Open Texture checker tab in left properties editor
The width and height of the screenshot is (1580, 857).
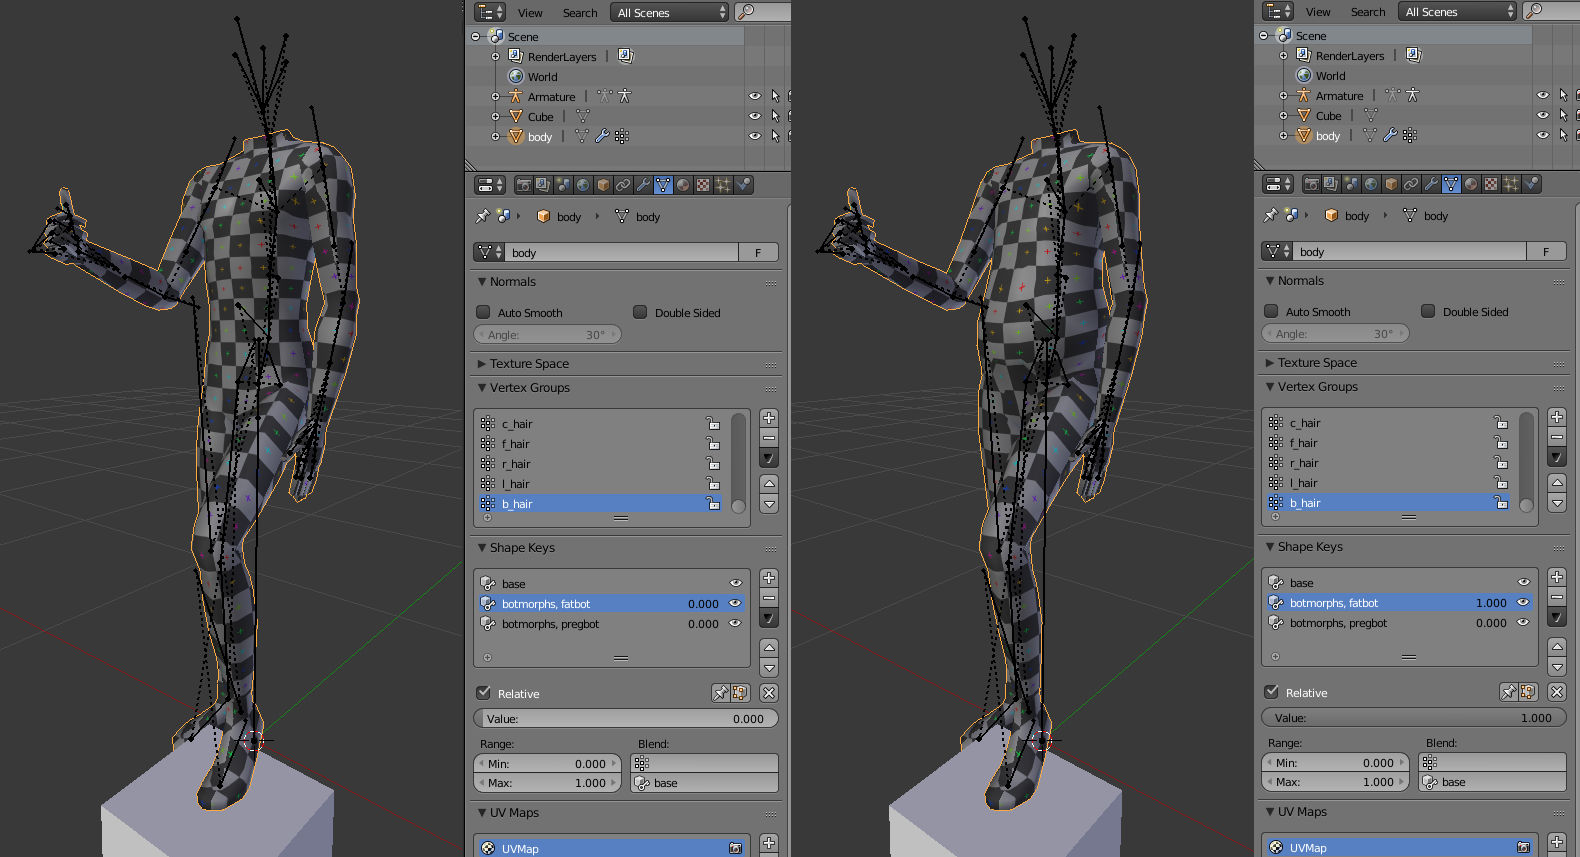click(x=703, y=185)
